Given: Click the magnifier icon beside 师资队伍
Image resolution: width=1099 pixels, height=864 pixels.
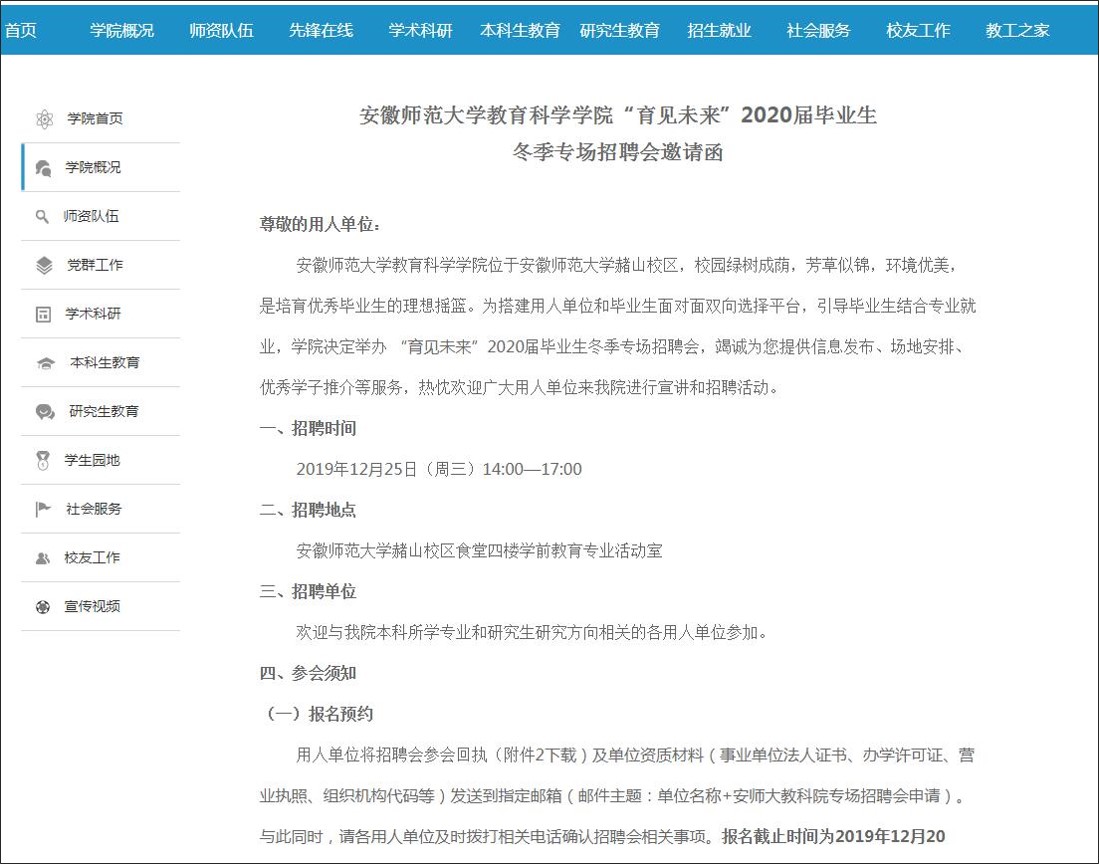Looking at the screenshot, I should (x=42, y=216).
